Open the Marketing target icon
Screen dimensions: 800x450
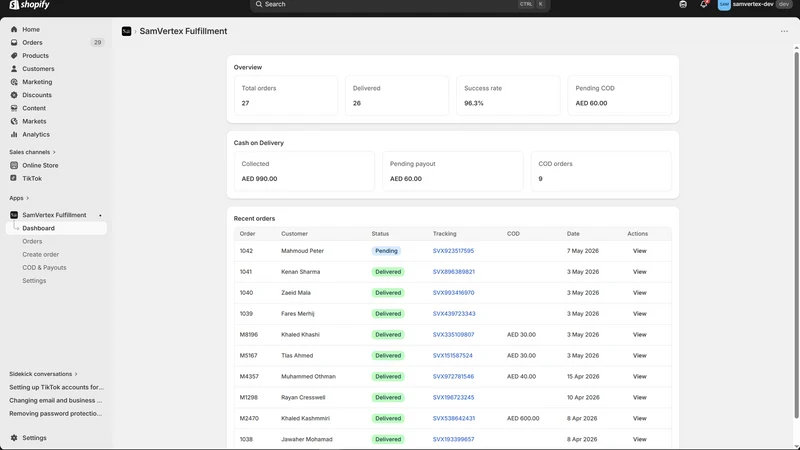point(14,82)
